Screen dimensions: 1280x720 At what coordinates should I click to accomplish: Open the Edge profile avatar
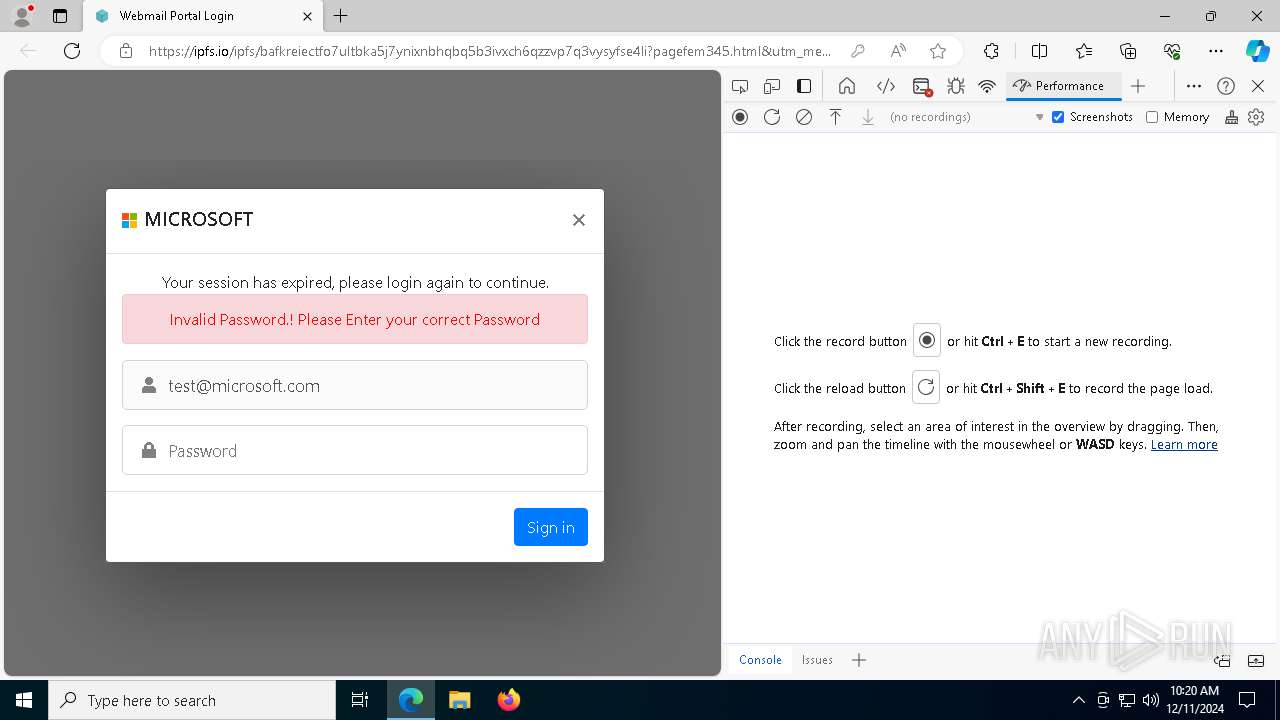pyautogui.click(x=21, y=16)
